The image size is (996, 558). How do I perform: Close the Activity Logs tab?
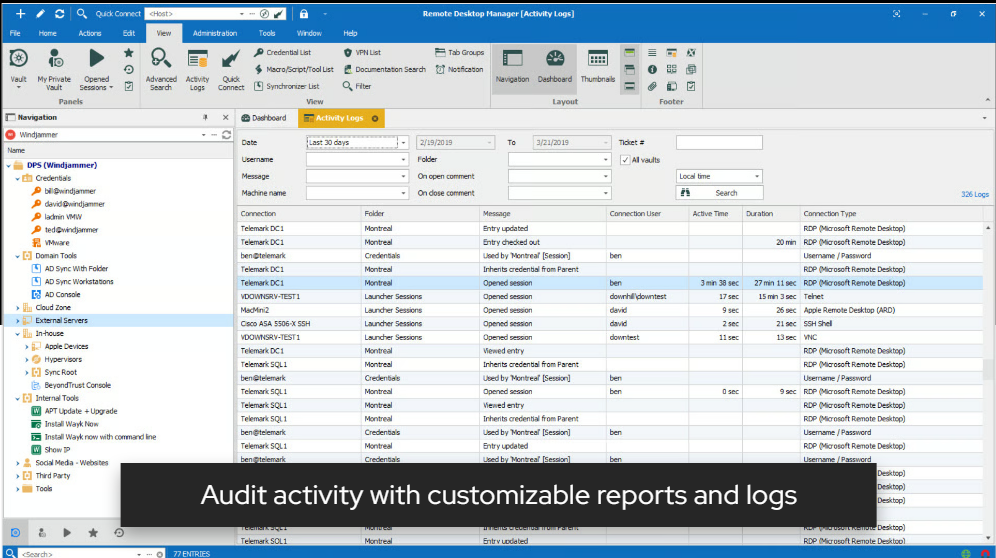pyautogui.click(x=375, y=118)
